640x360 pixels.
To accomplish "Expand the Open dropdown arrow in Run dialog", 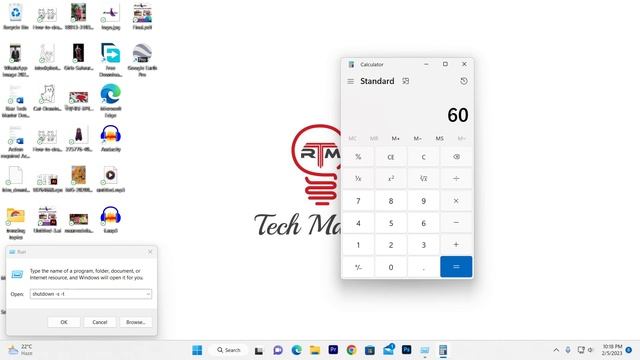I will pyautogui.click(x=148, y=294).
